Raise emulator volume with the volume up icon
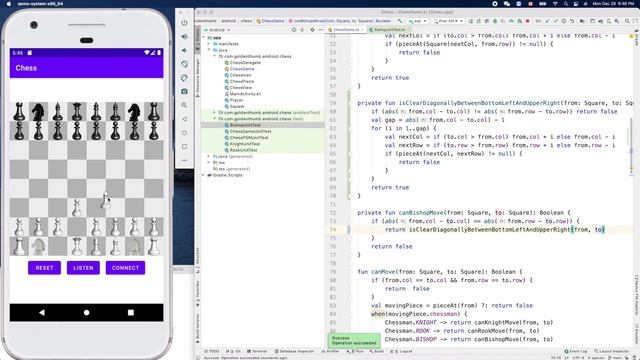640x360 pixels. coord(184,36)
